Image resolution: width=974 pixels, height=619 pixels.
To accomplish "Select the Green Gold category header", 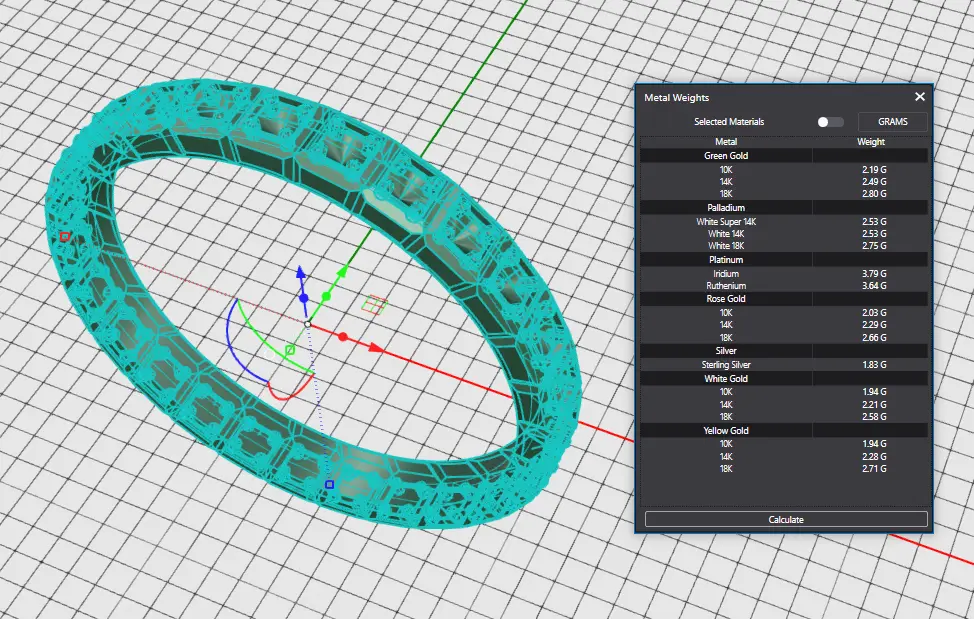I will click(x=726, y=156).
